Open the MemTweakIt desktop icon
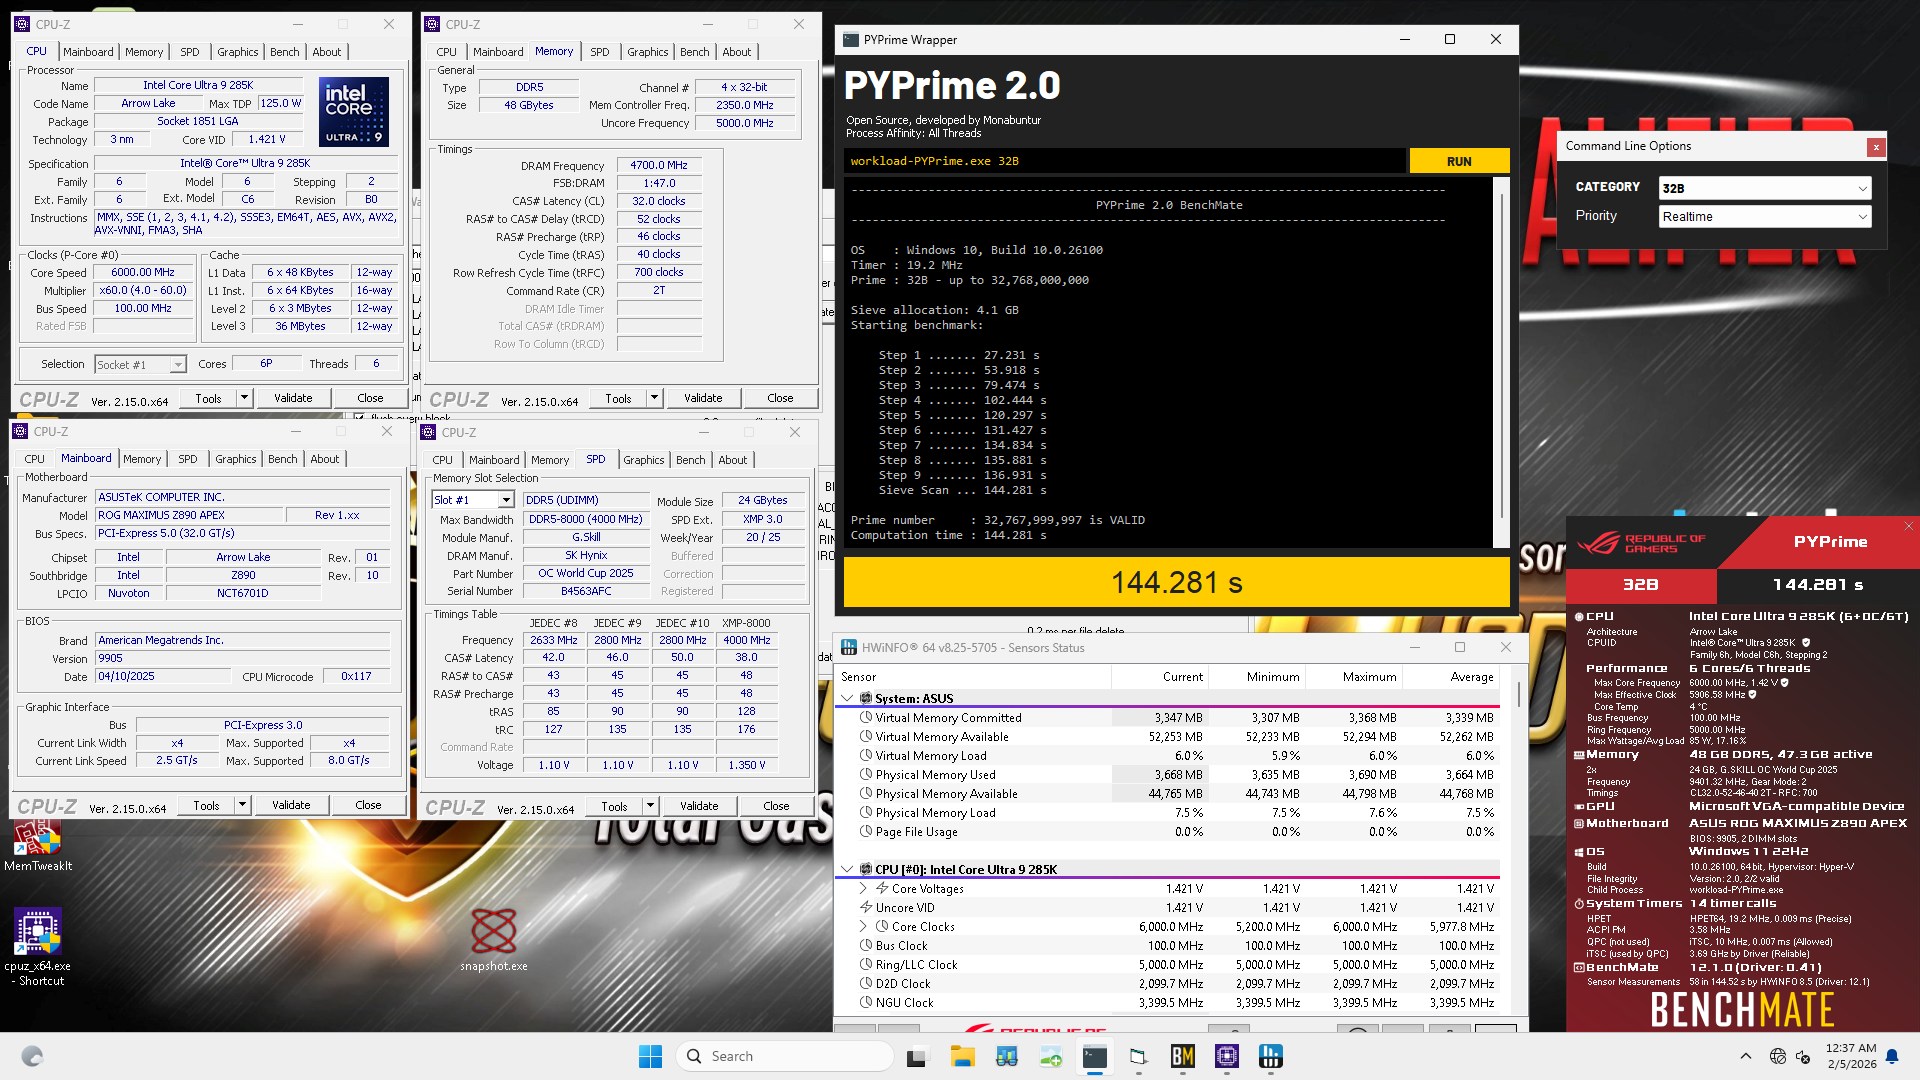This screenshot has height=1080, width=1920. (x=38, y=845)
